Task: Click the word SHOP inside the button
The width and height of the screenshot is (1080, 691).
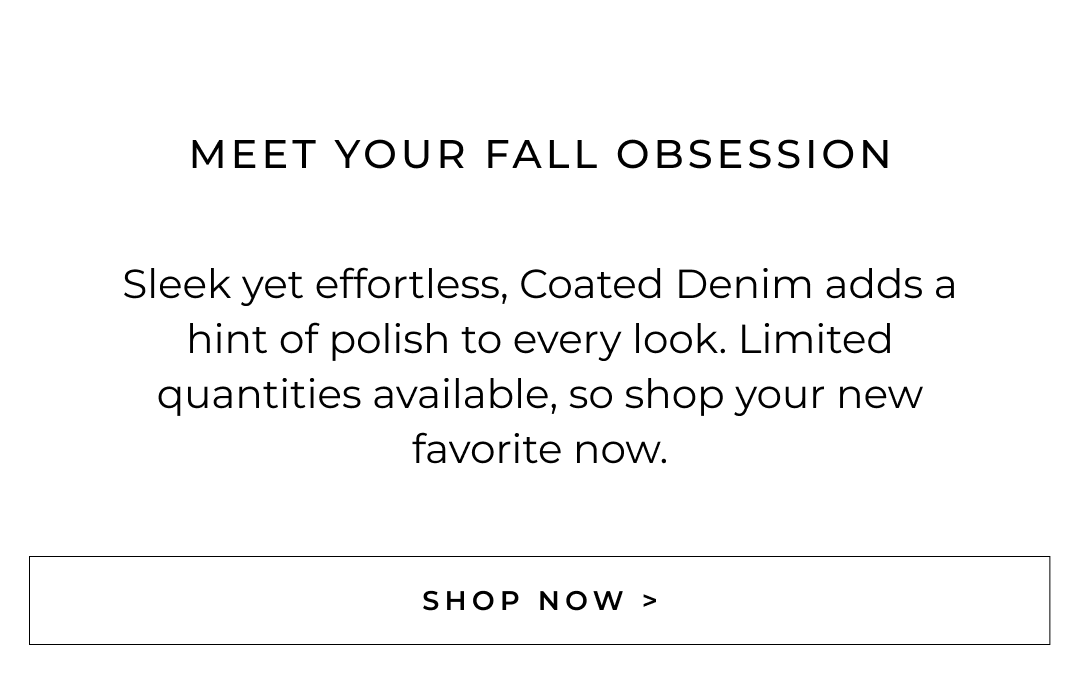Action: coord(472,601)
